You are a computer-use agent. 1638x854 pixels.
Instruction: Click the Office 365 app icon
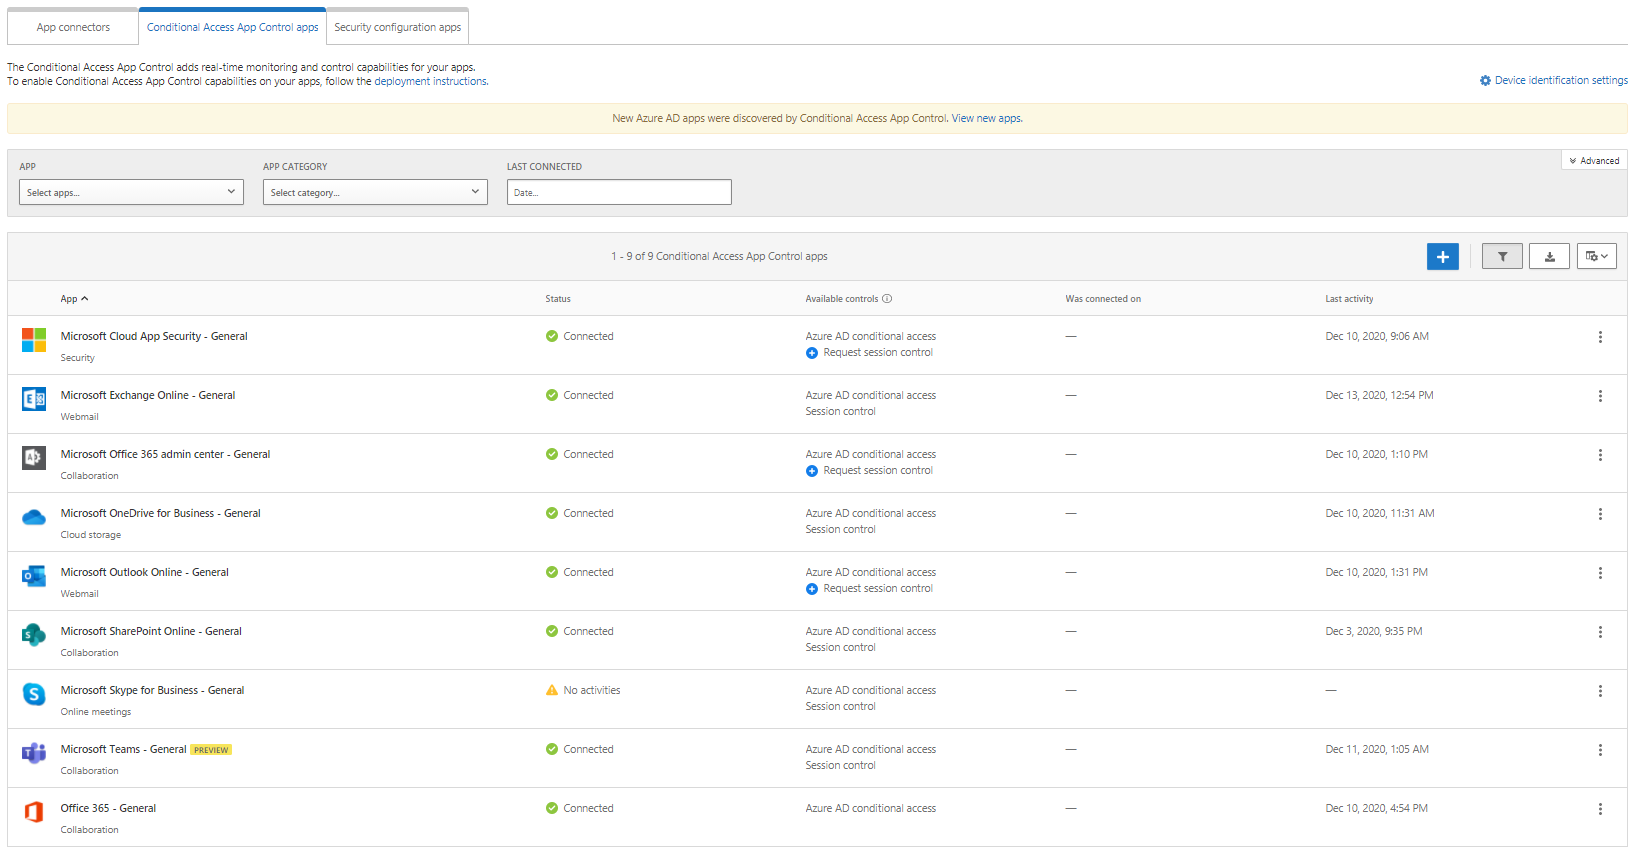(34, 812)
